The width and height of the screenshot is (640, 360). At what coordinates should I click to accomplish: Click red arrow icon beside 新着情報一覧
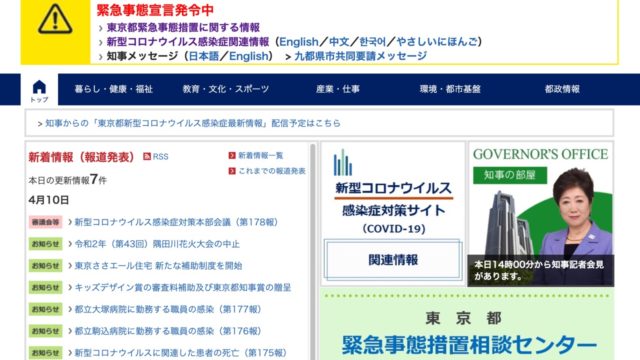[x=232, y=156]
